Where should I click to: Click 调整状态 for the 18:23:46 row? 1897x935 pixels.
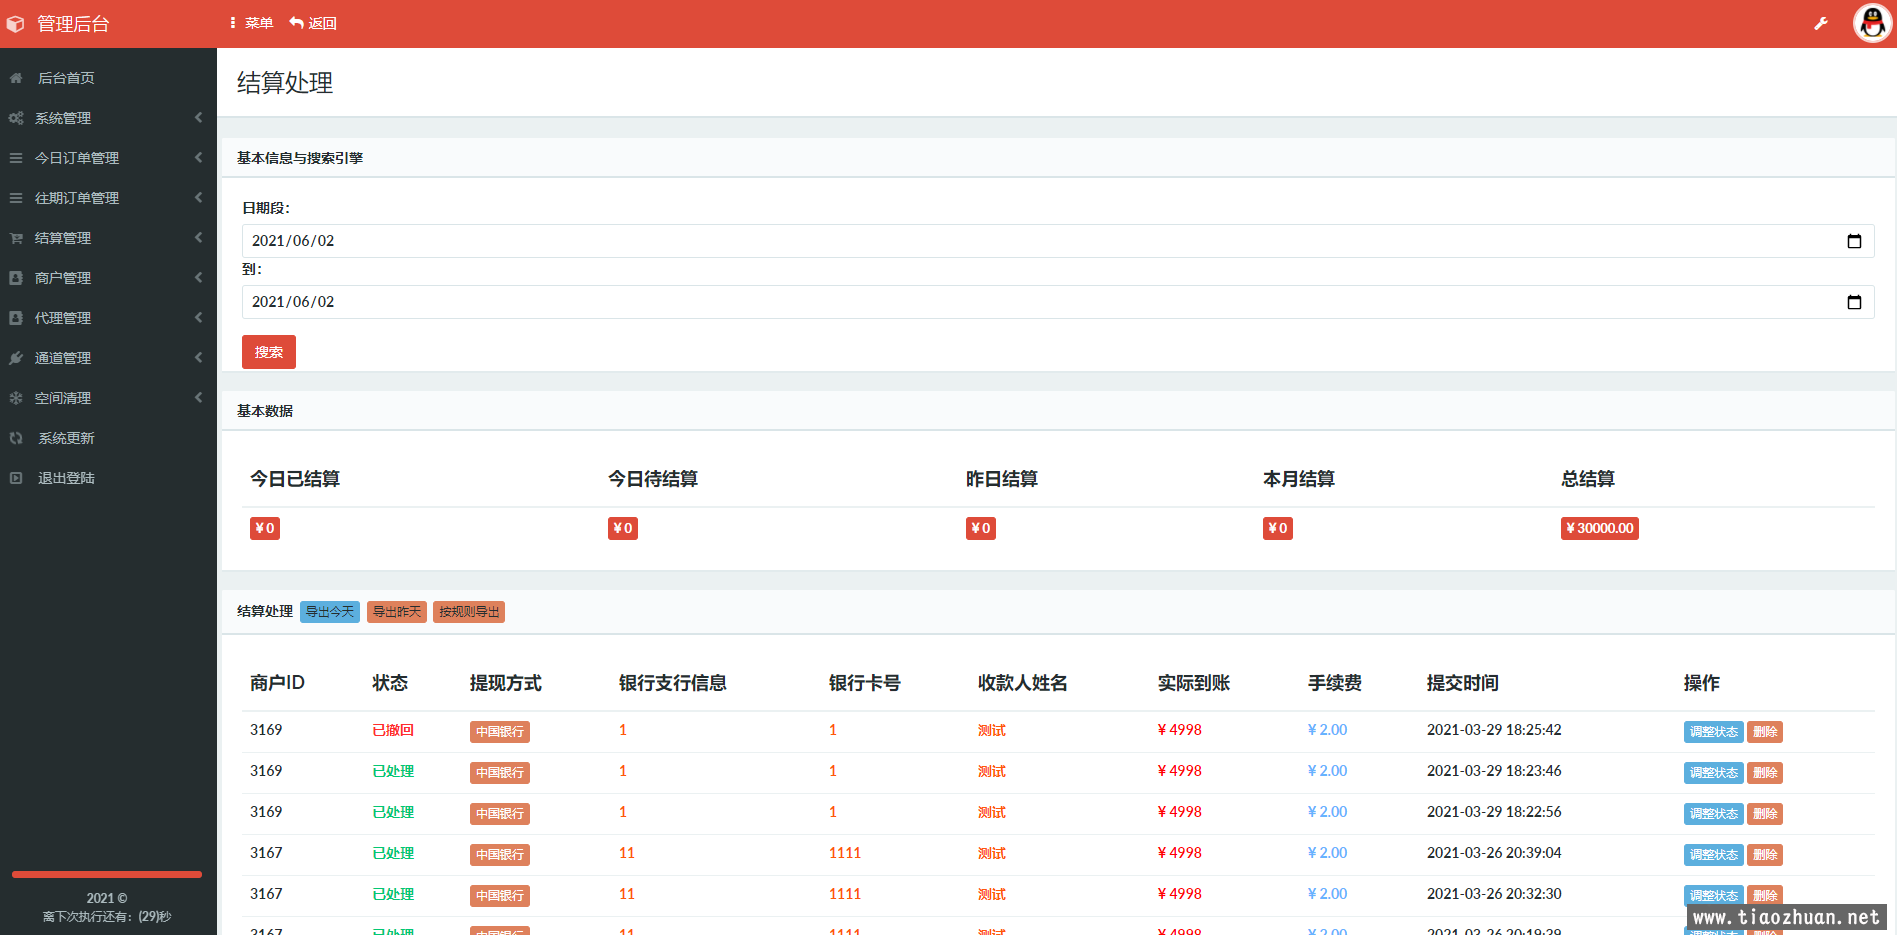[x=1713, y=773]
